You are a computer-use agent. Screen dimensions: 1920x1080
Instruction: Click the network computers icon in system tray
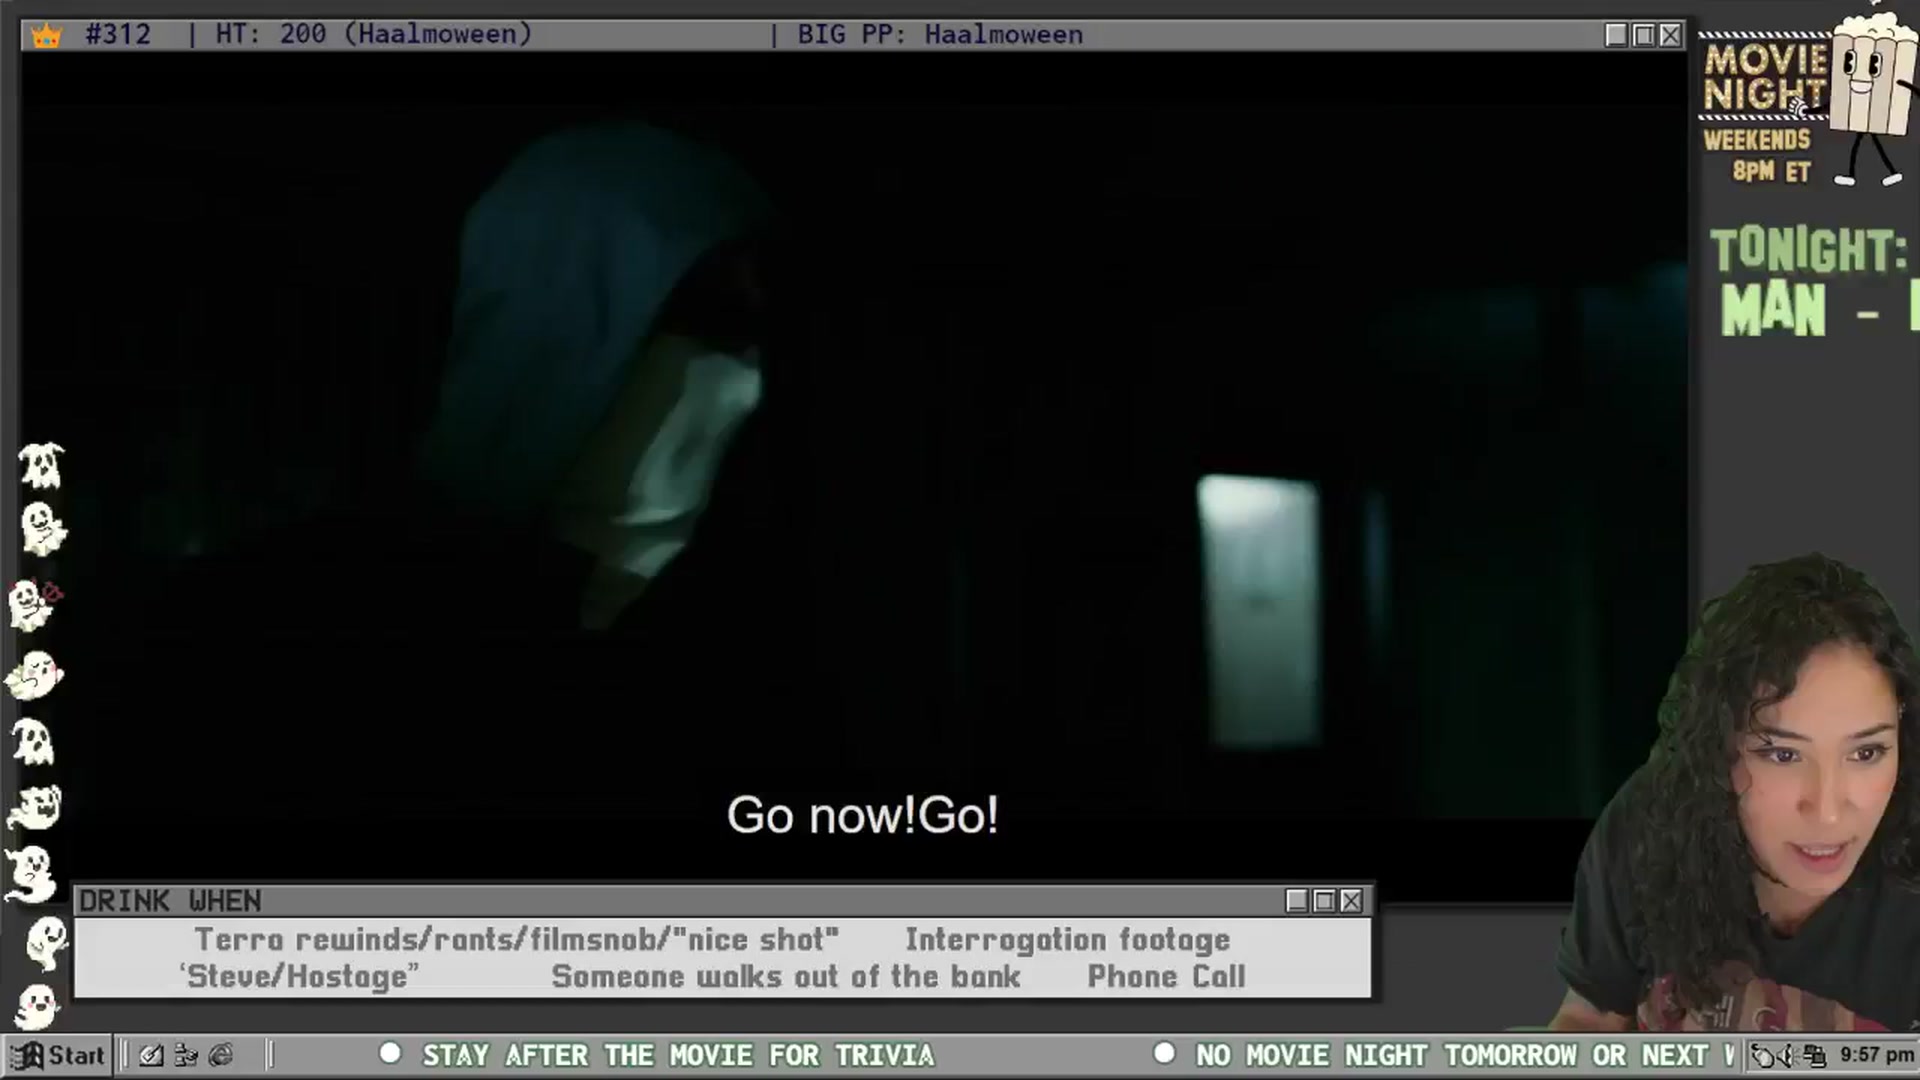point(1815,1055)
